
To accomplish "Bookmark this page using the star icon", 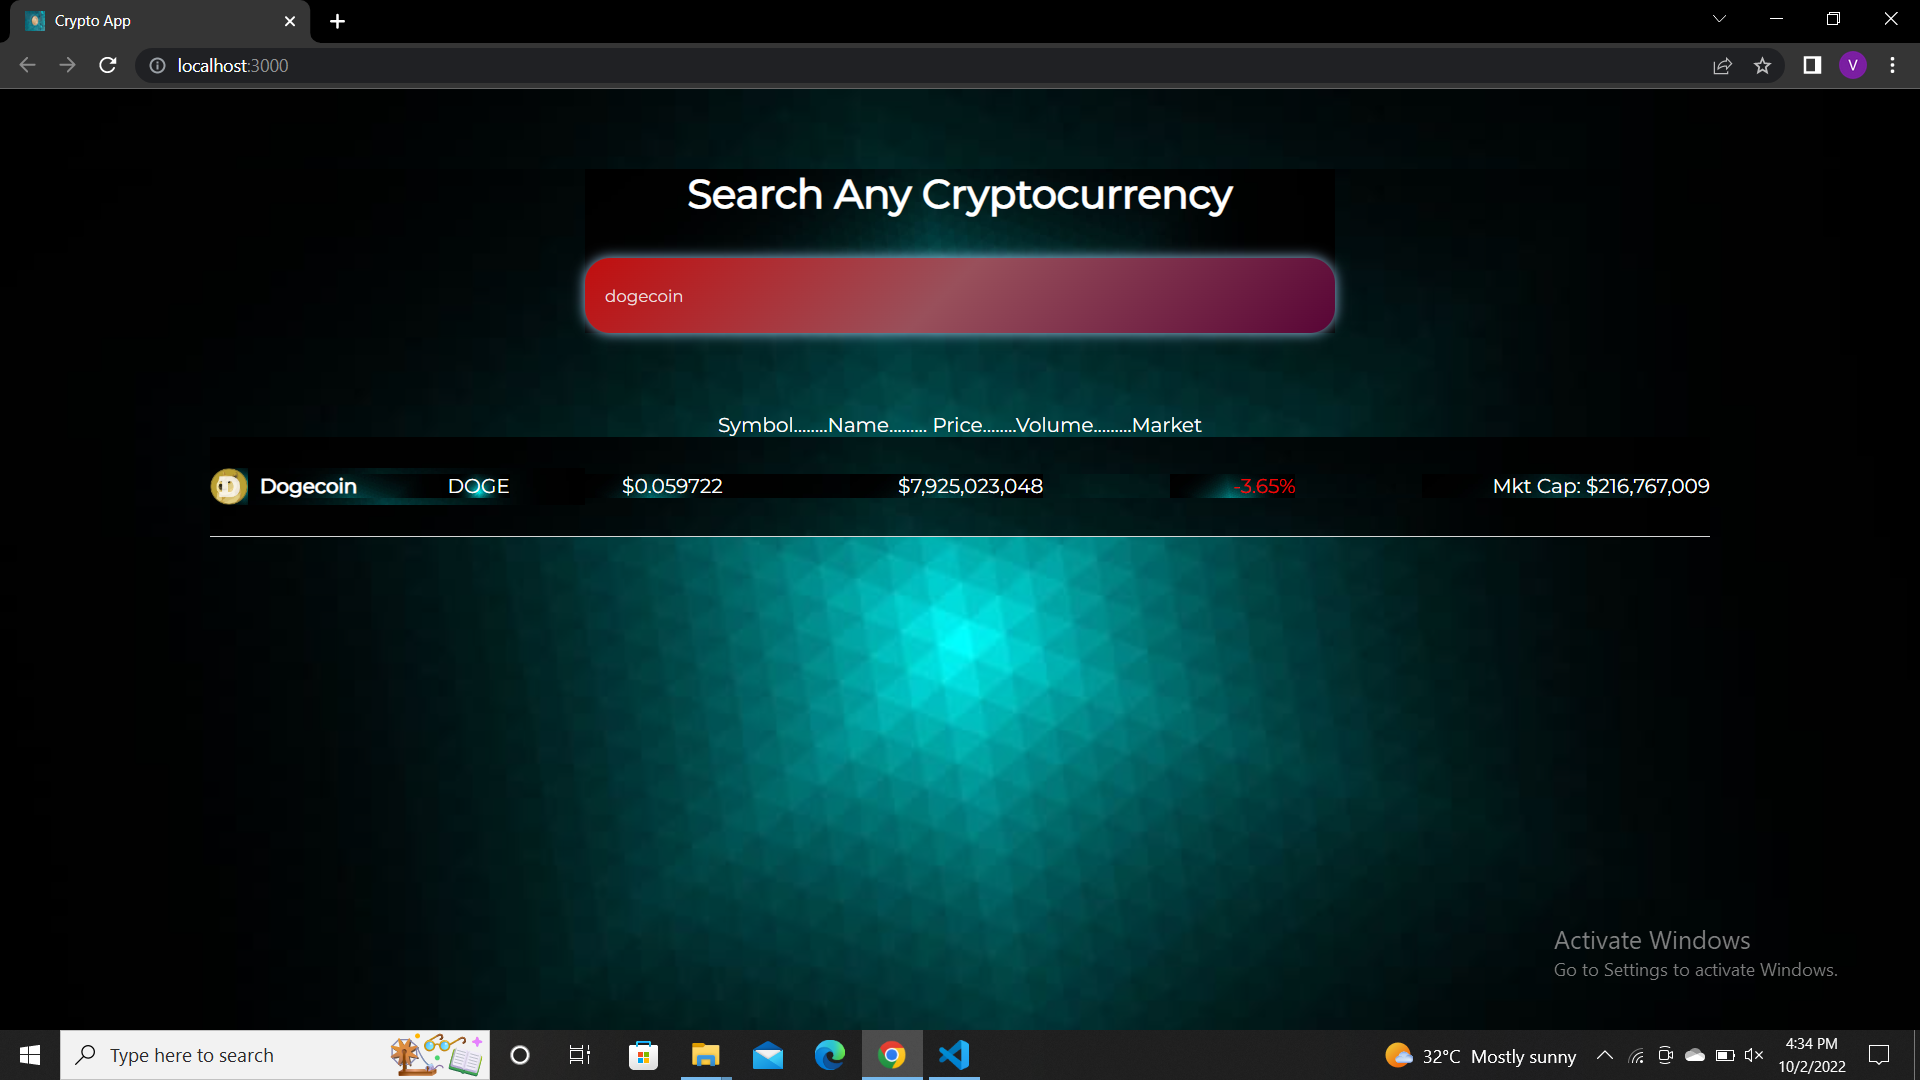I will [x=1763, y=65].
